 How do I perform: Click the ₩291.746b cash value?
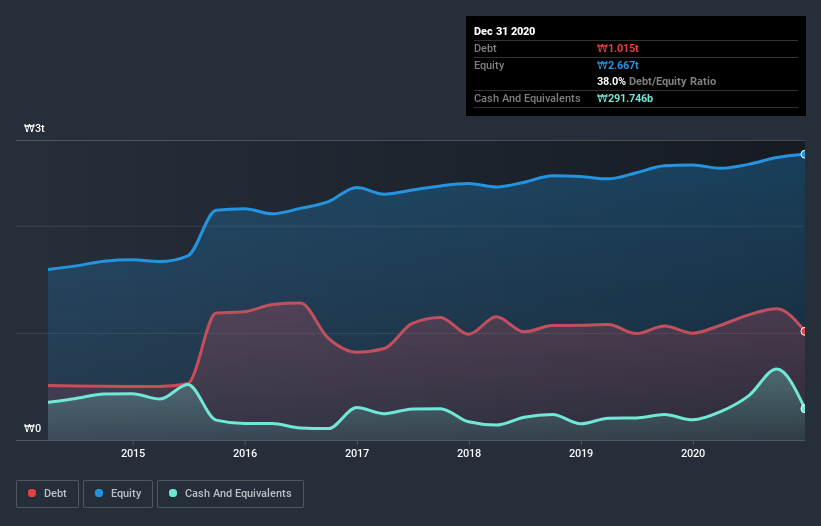tap(625, 98)
